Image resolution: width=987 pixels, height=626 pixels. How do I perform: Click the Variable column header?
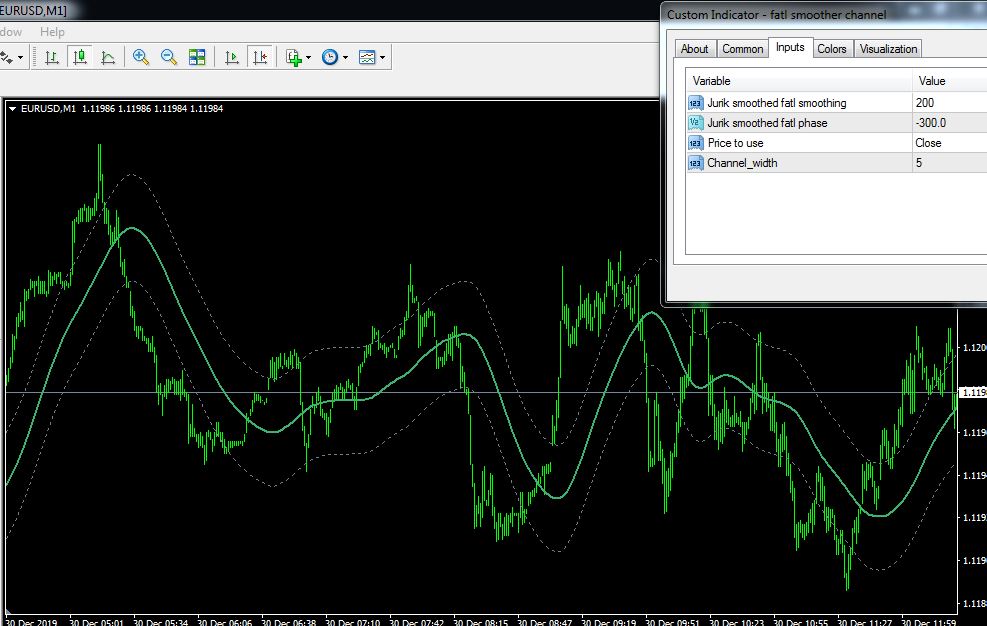tap(712, 81)
